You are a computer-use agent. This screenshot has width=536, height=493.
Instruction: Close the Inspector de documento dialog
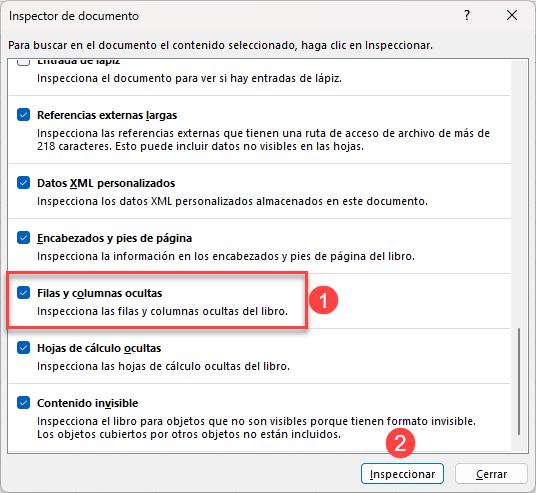tap(512, 15)
